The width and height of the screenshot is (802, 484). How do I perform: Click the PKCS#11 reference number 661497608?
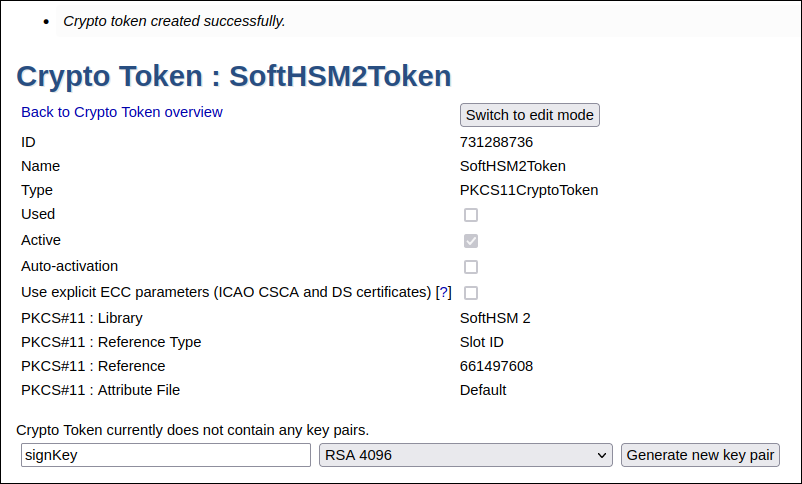click(x=496, y=366)
